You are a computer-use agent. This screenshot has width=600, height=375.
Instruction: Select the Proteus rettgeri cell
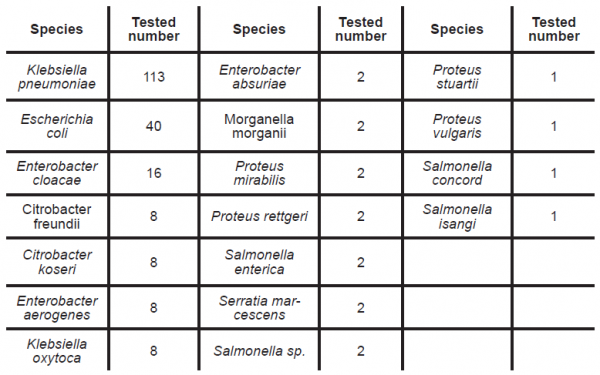click(x=259, y=216)
